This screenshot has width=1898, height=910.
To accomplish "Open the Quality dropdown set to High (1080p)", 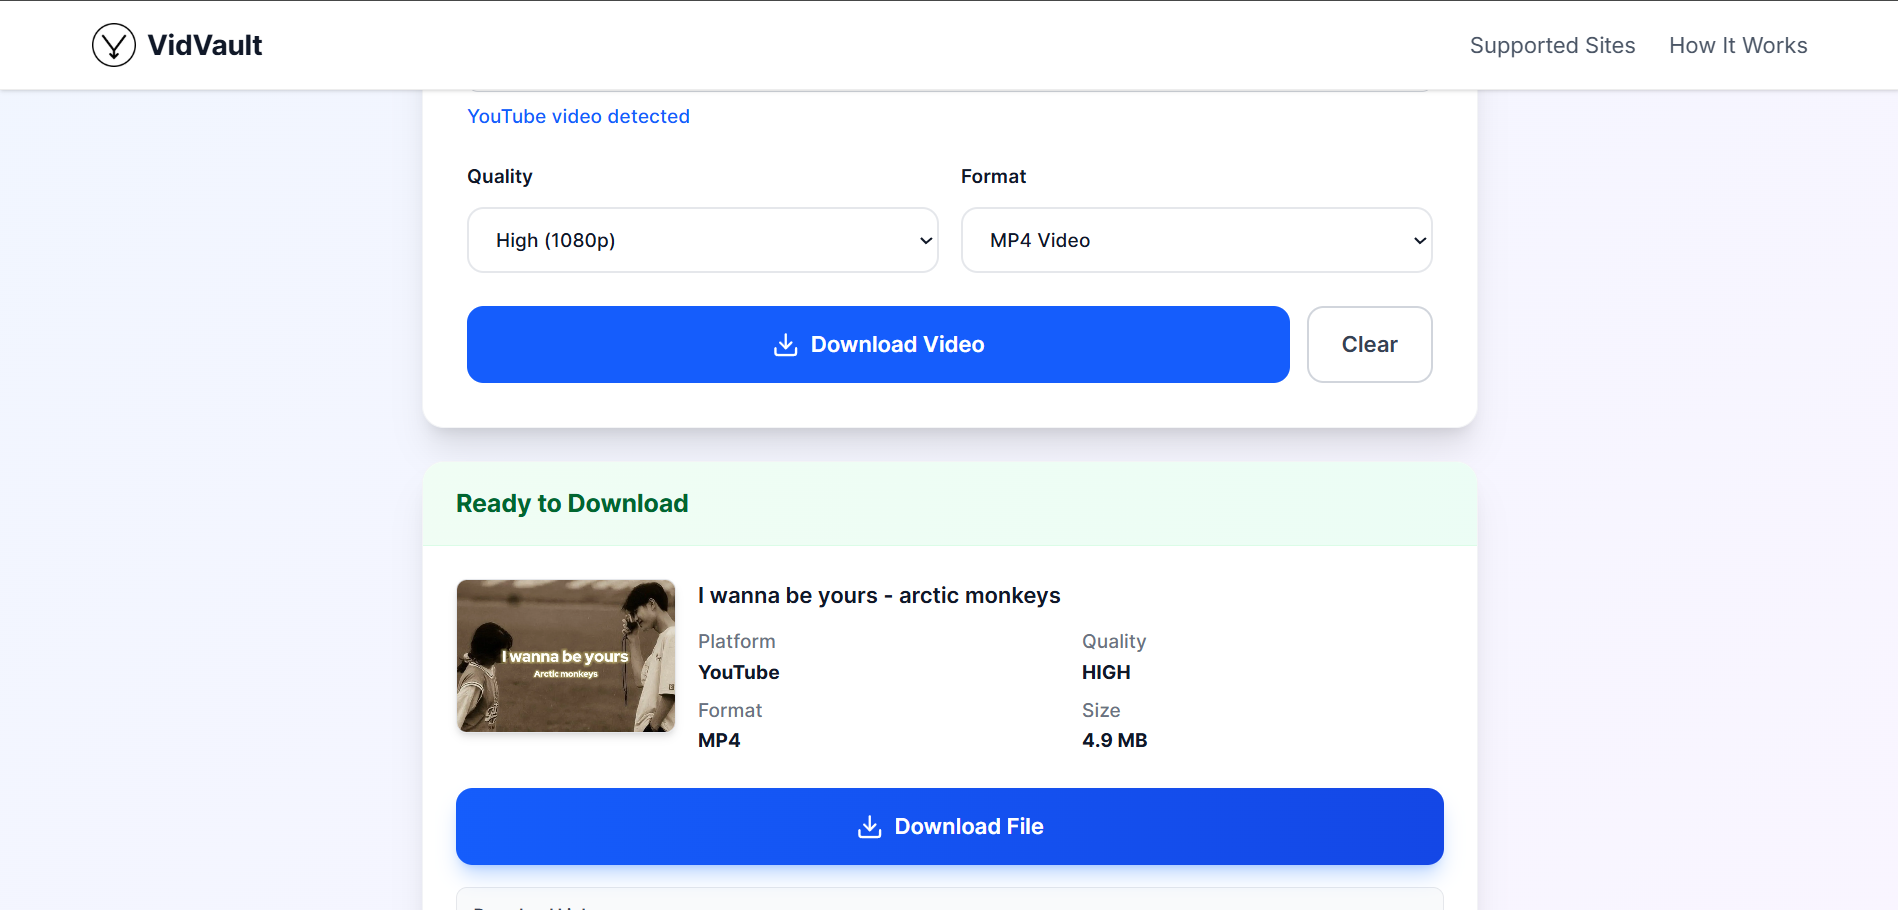I will [702, 240].
